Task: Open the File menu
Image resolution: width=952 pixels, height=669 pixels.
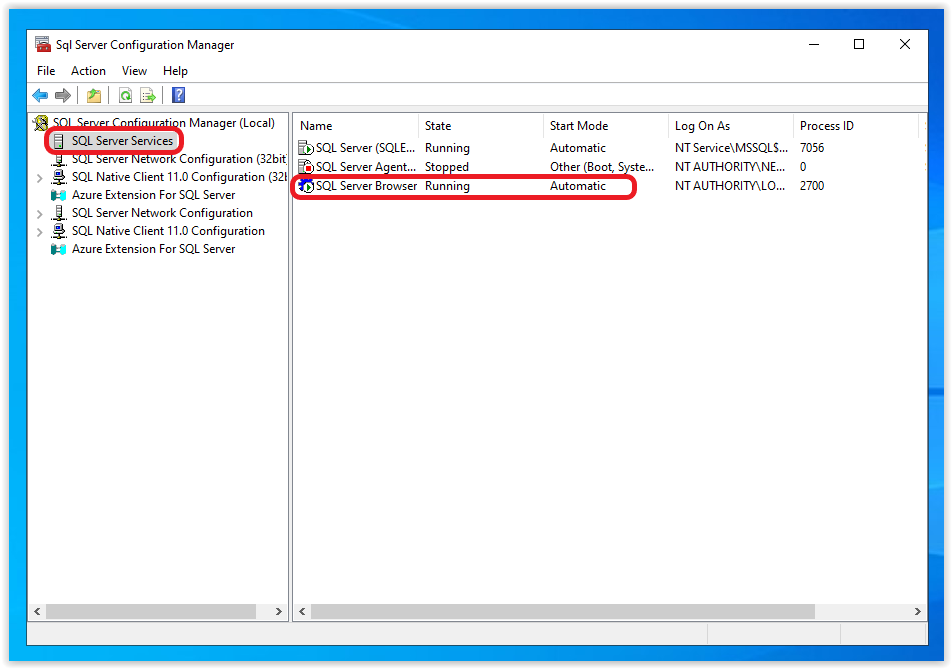Action: [46, 71]
